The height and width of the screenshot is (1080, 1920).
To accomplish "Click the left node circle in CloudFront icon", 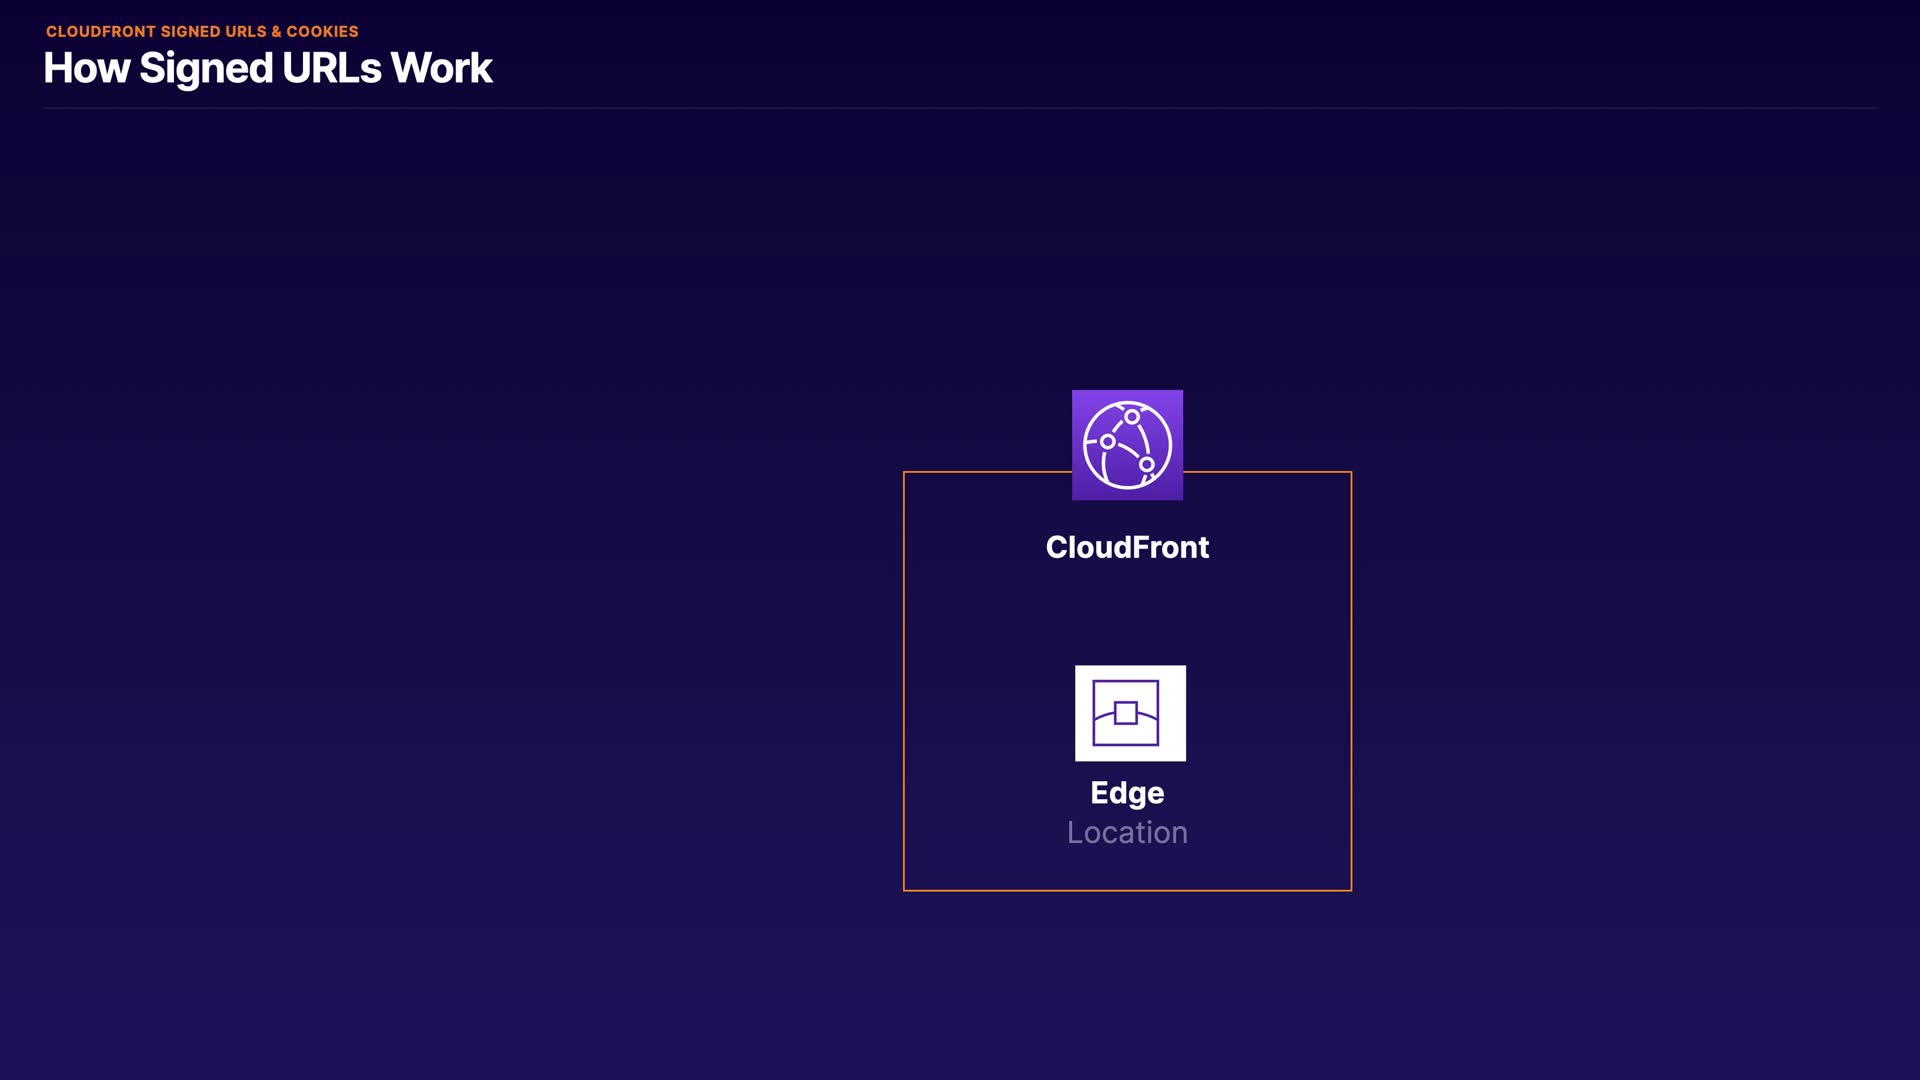I will coord(1107,441).
